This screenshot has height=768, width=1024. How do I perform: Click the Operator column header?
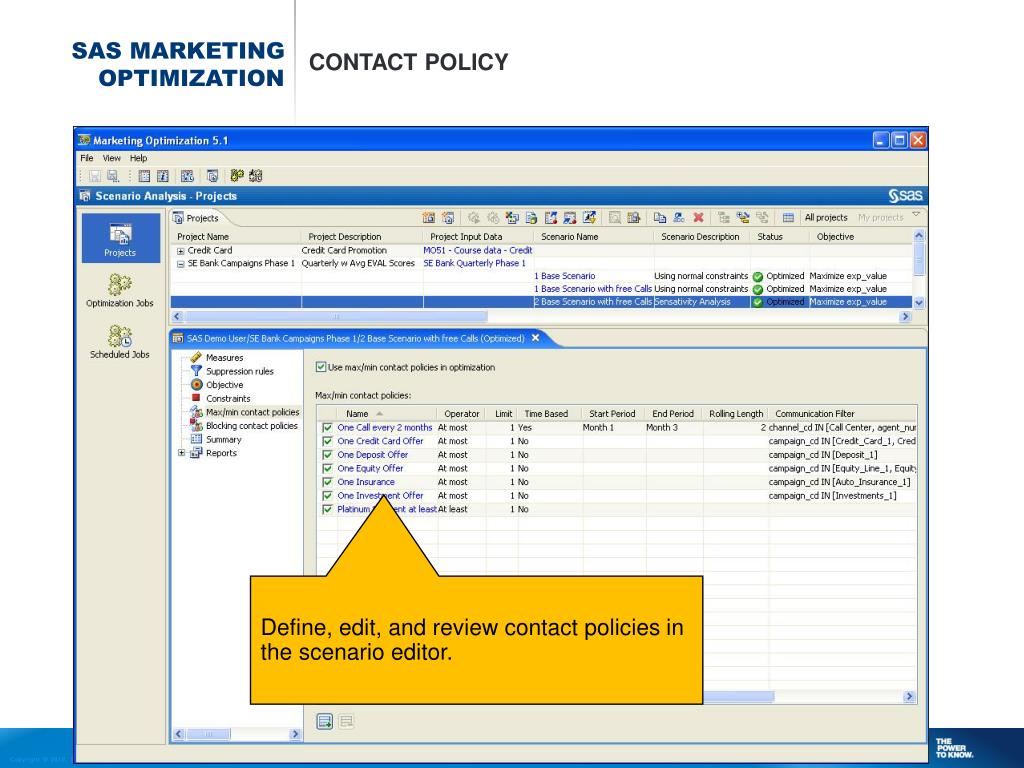462,414
